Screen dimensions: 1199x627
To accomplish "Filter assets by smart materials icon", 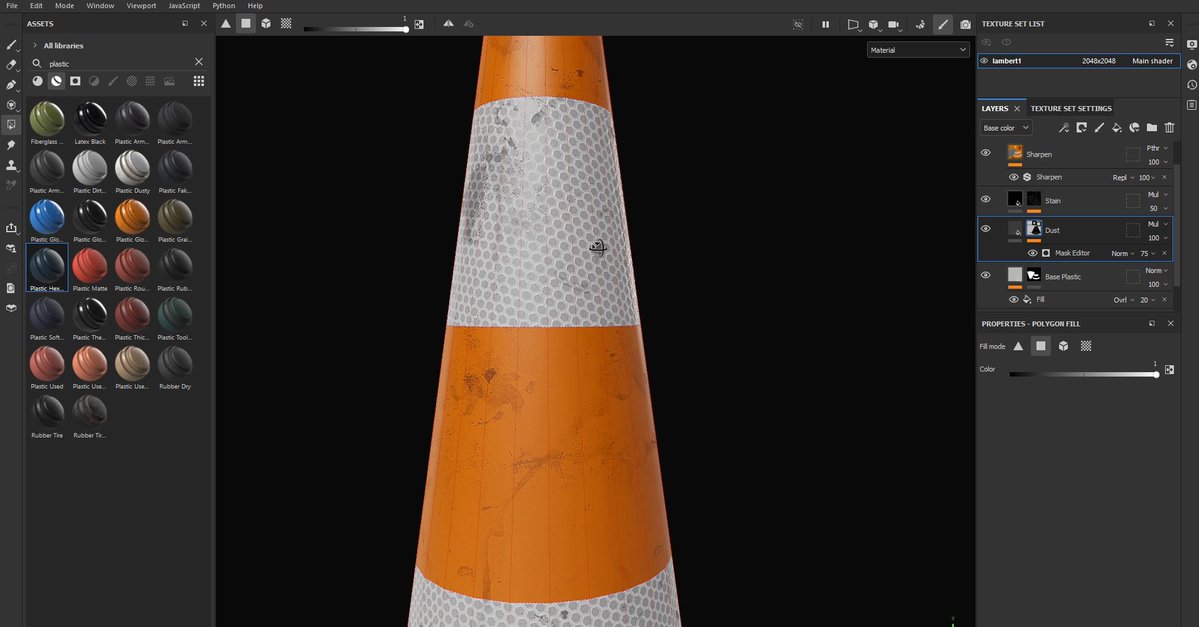I will point(57,81).
